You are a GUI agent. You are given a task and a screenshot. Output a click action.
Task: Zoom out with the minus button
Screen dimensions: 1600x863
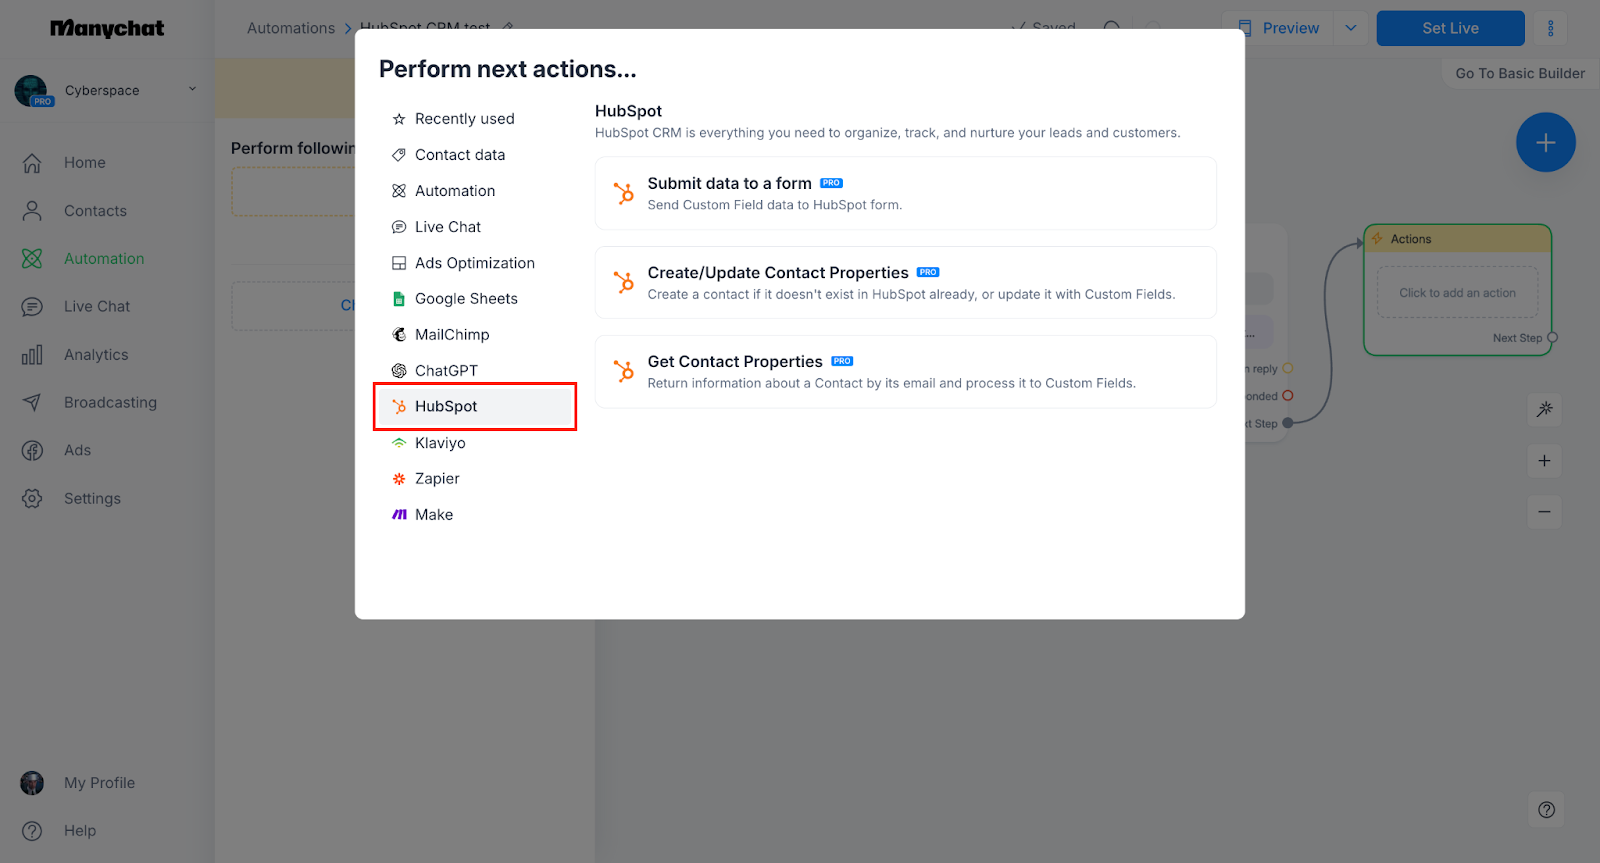[1544, 512]
